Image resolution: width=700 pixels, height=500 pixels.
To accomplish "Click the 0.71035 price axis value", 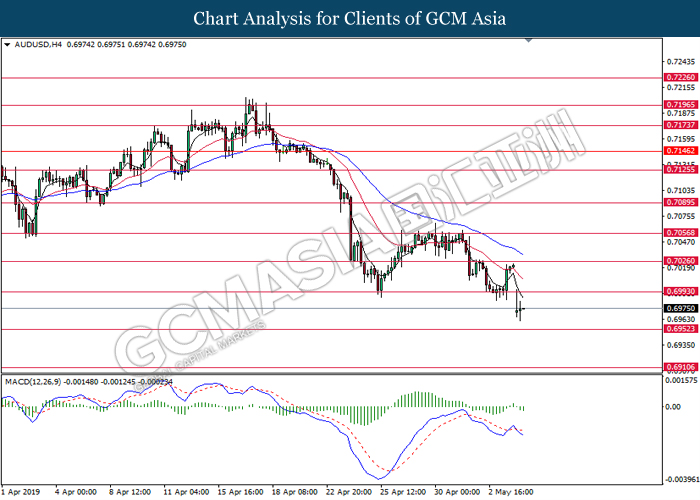I will coord(681,190).
